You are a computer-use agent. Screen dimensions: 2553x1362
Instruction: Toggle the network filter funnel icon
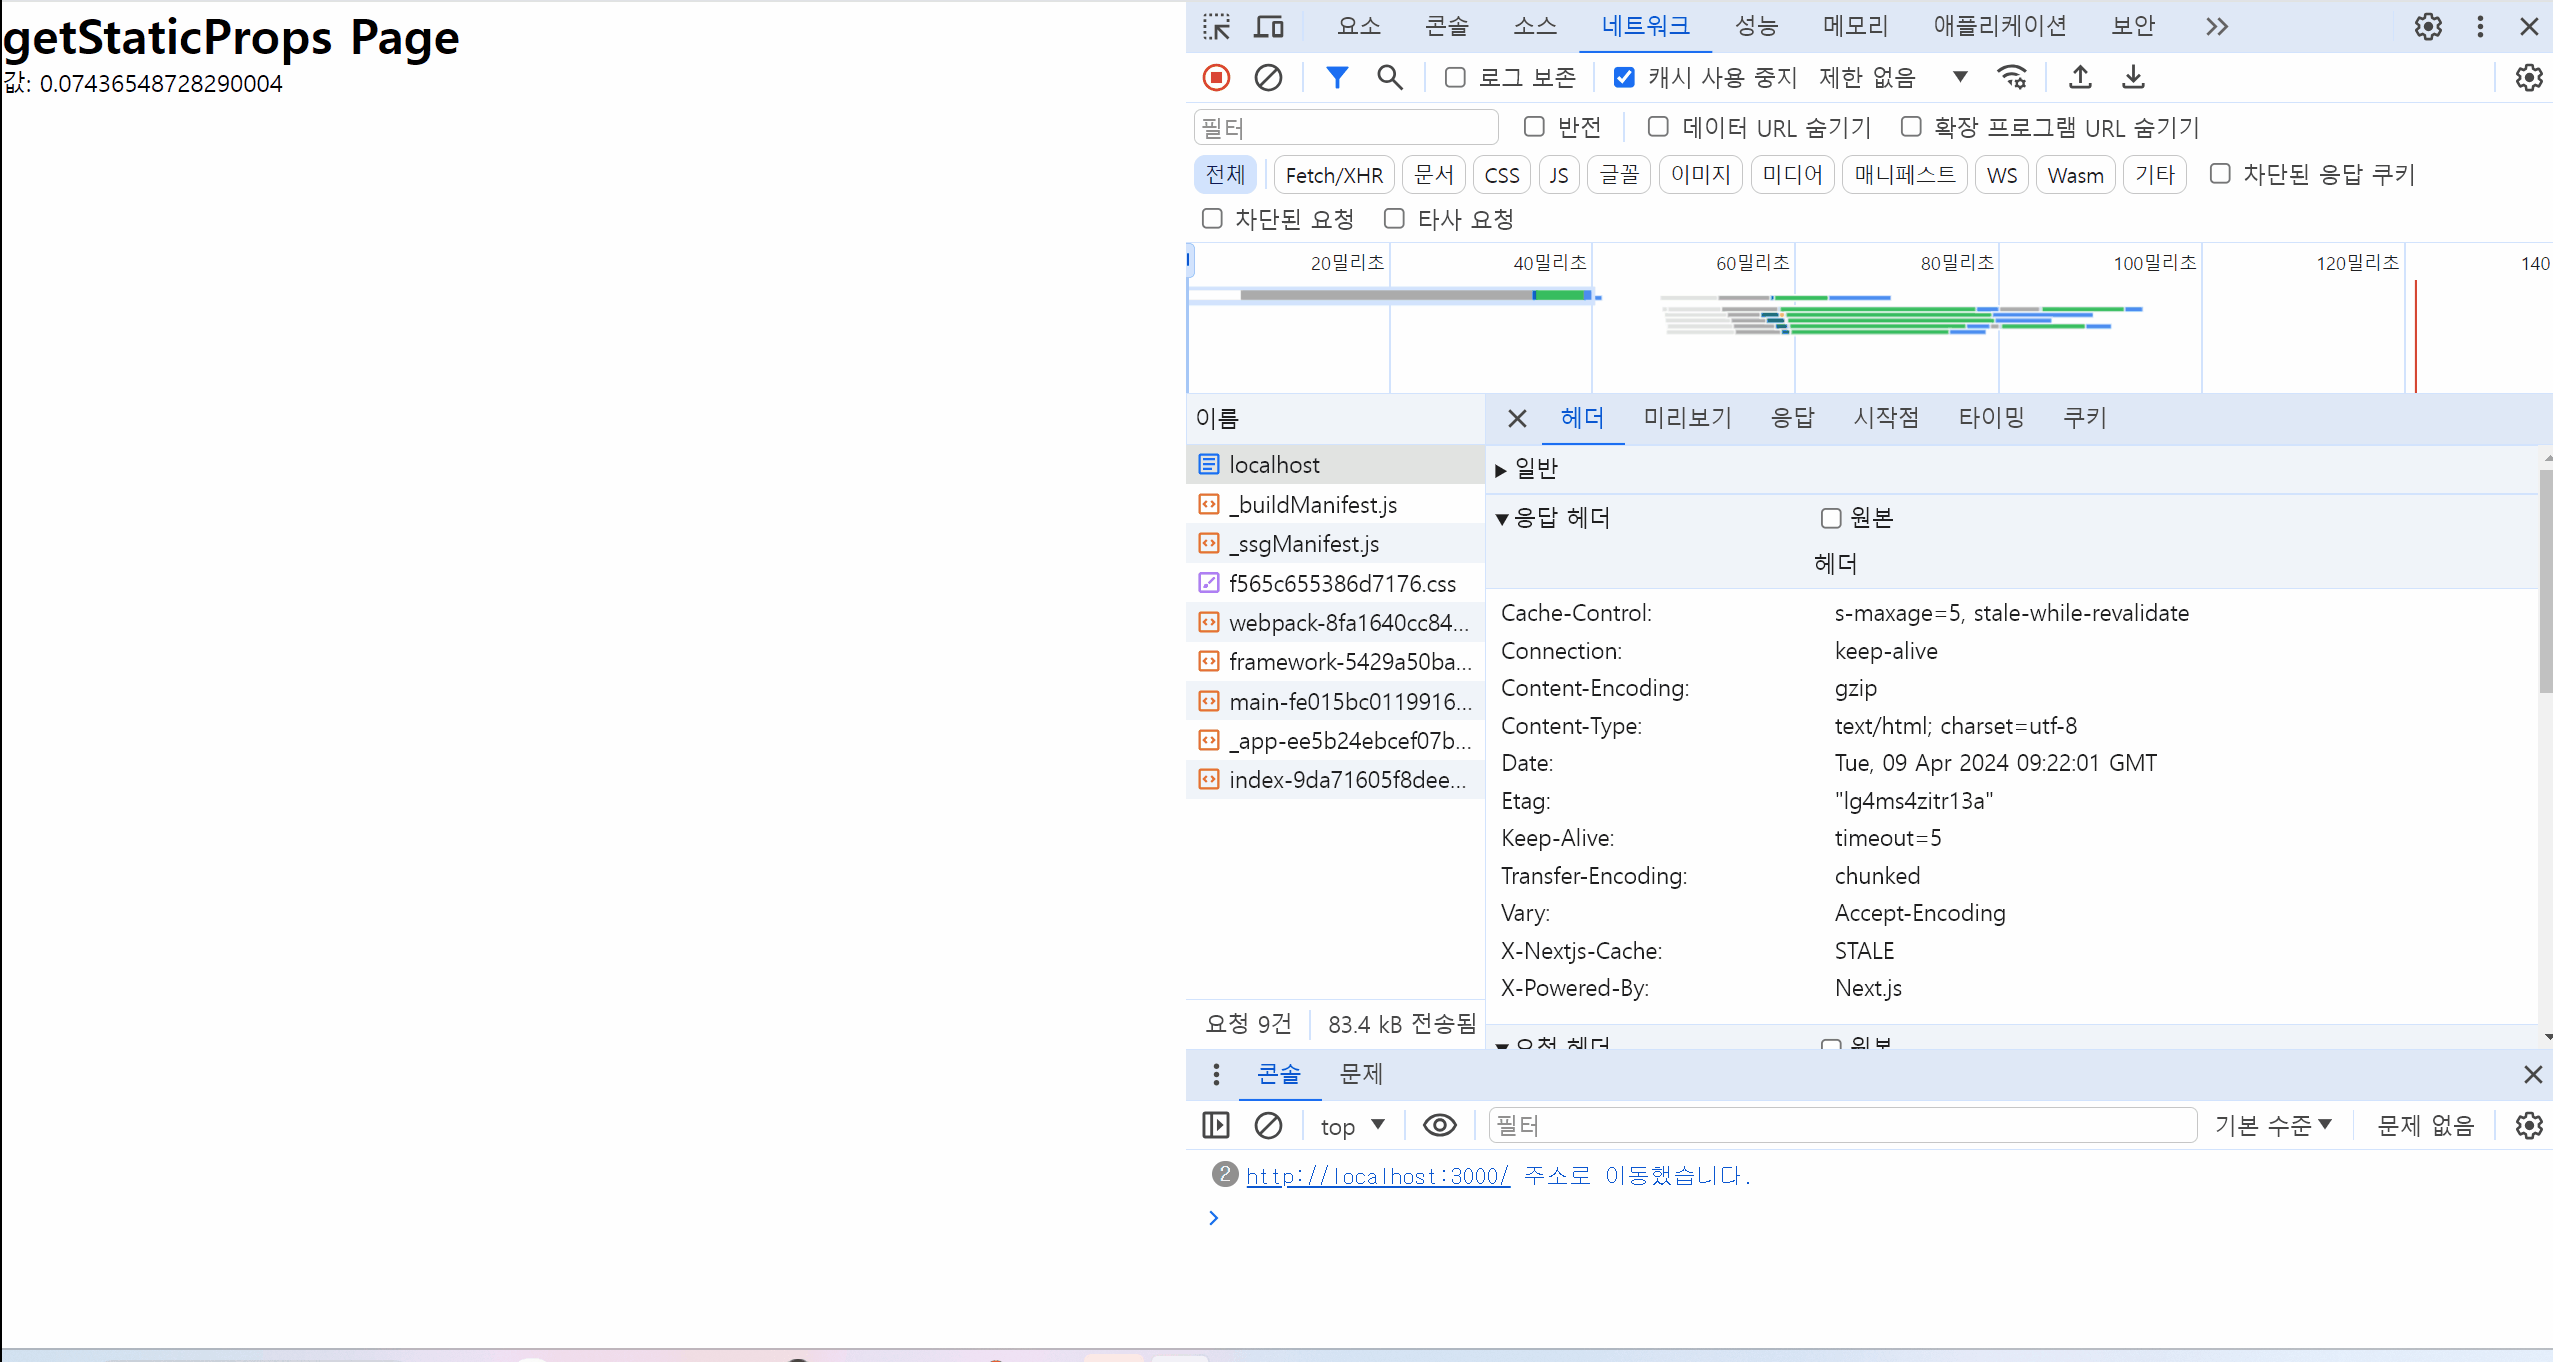click(x=1337, y=77)
